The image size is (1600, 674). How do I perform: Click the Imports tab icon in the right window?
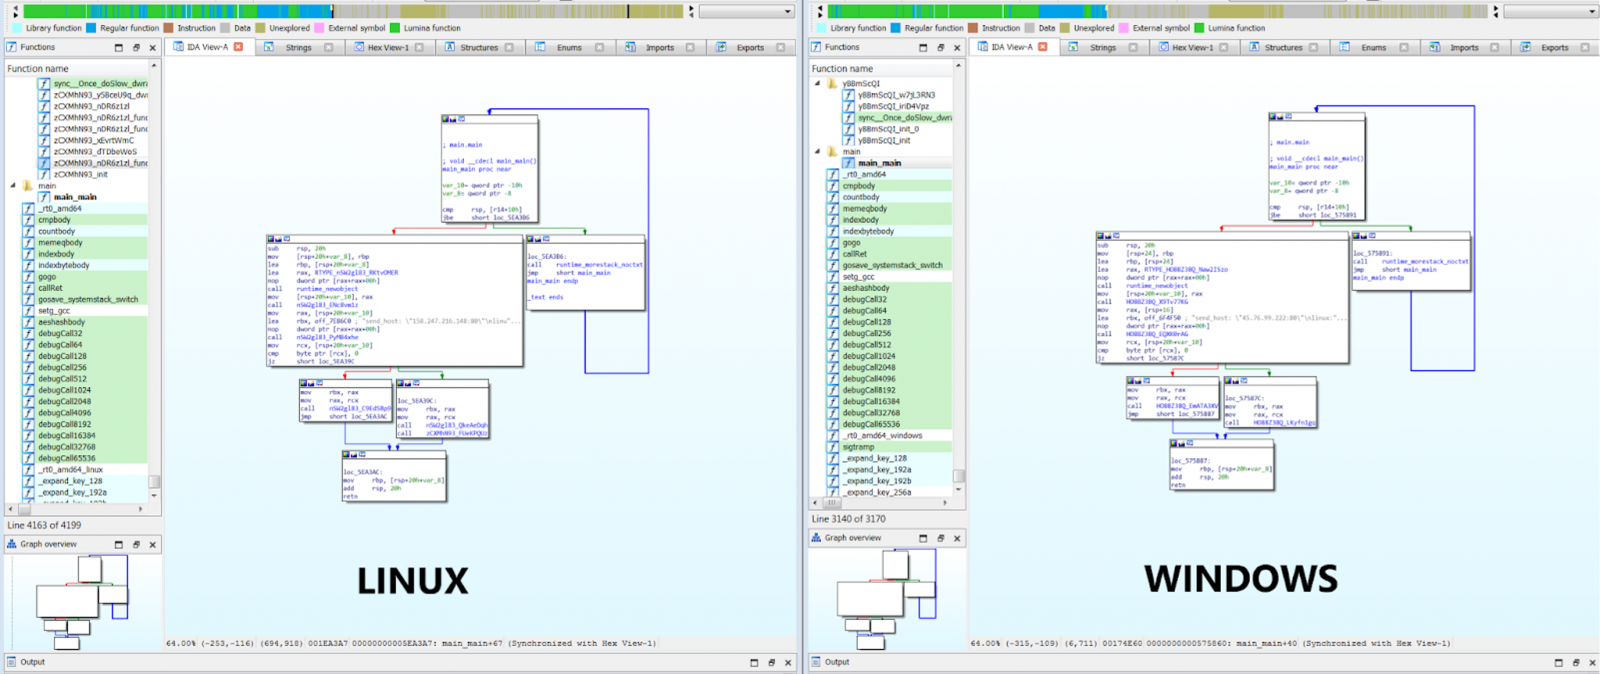coord(1434,47)
